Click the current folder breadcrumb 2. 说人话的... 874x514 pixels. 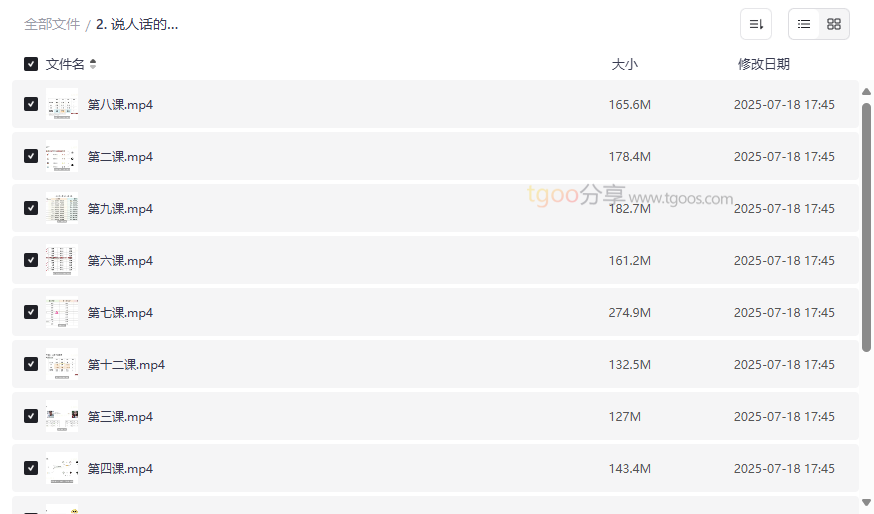[137, 24]
